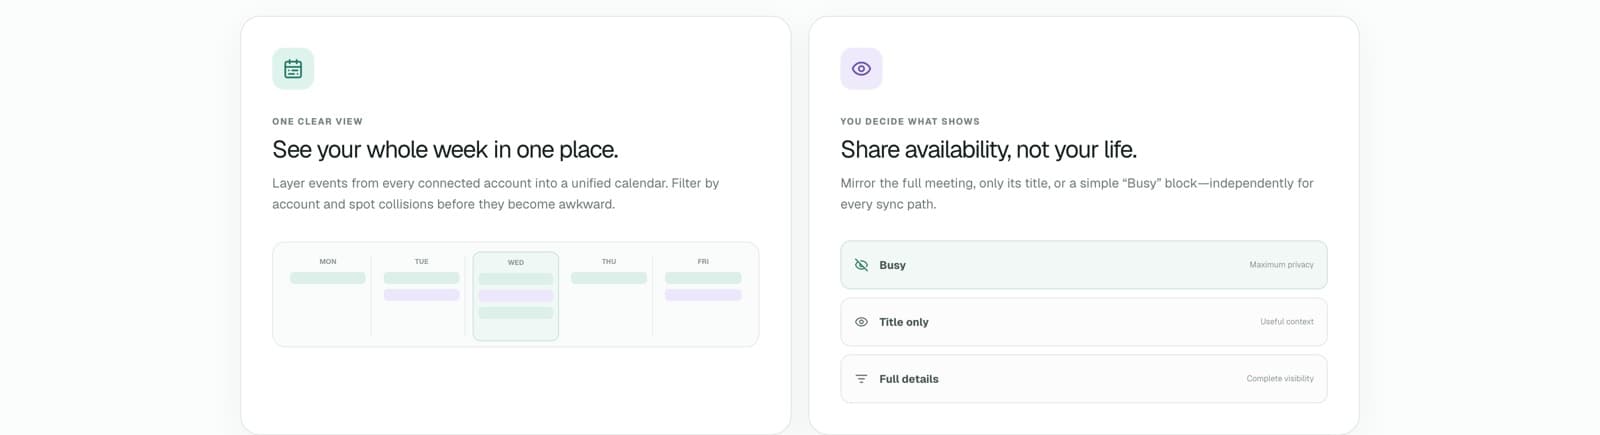Click the 'ONE CLEAR VIEW' eyebrow text
Screen dimensions: 1600x435
317,121
